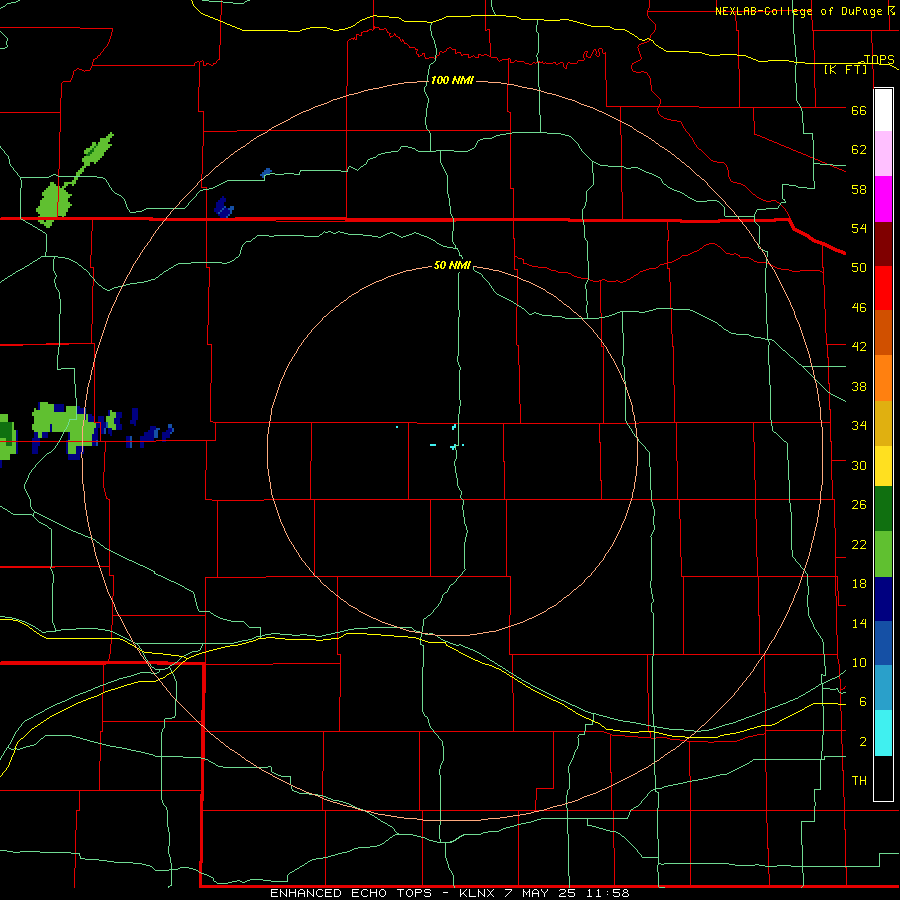
Task: Select the legend value 46
Action: coord(859,308)
